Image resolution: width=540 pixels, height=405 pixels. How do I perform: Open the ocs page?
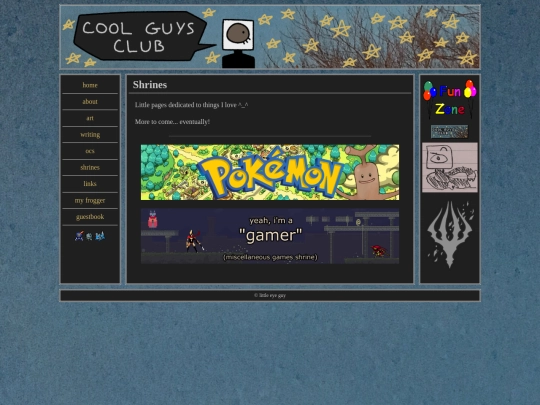[x=90, y=151]
